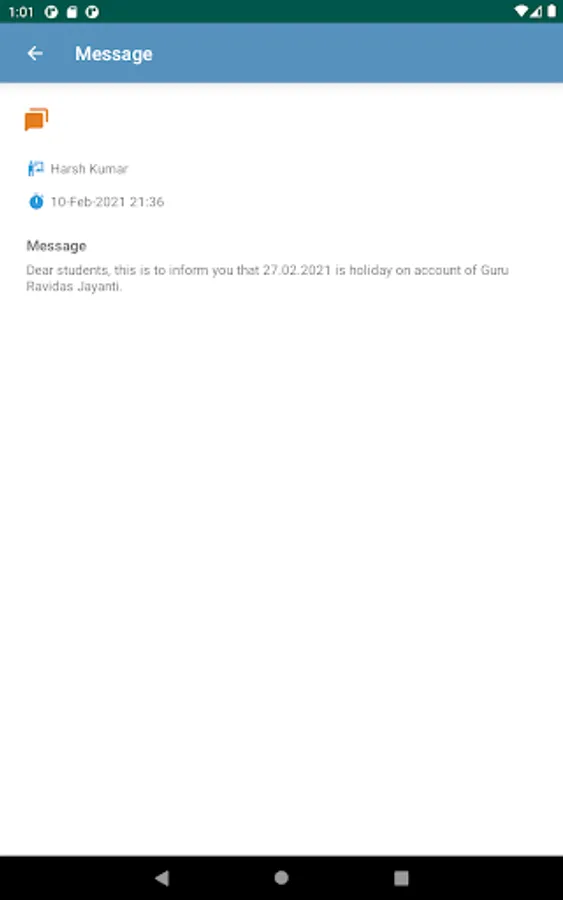
Task: Tap the second circular notification icon
Action: tap(92, 11)
